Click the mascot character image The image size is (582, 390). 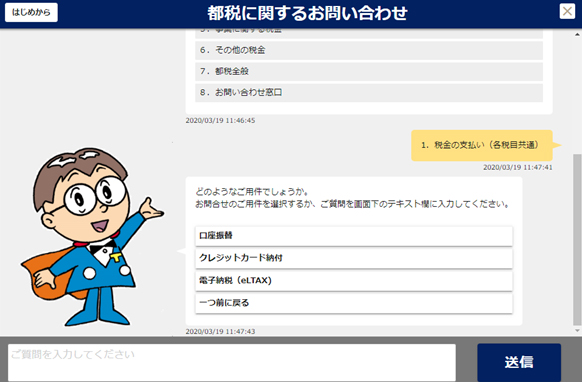coord(92,237)
